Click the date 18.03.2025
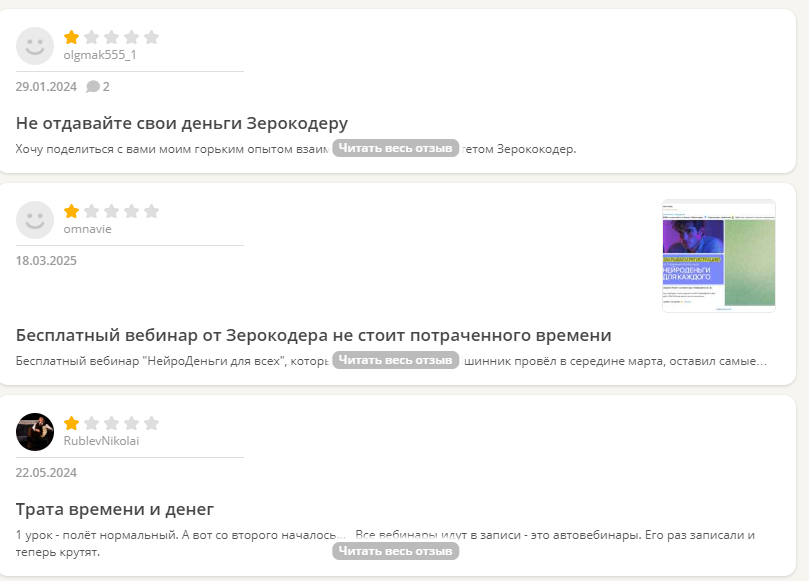Viewport: 809px width, 581px height. (x=46, y=261)
